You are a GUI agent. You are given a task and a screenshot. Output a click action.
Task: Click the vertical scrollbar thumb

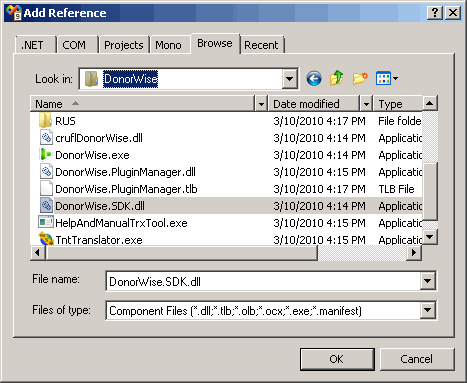click(430, 191)
